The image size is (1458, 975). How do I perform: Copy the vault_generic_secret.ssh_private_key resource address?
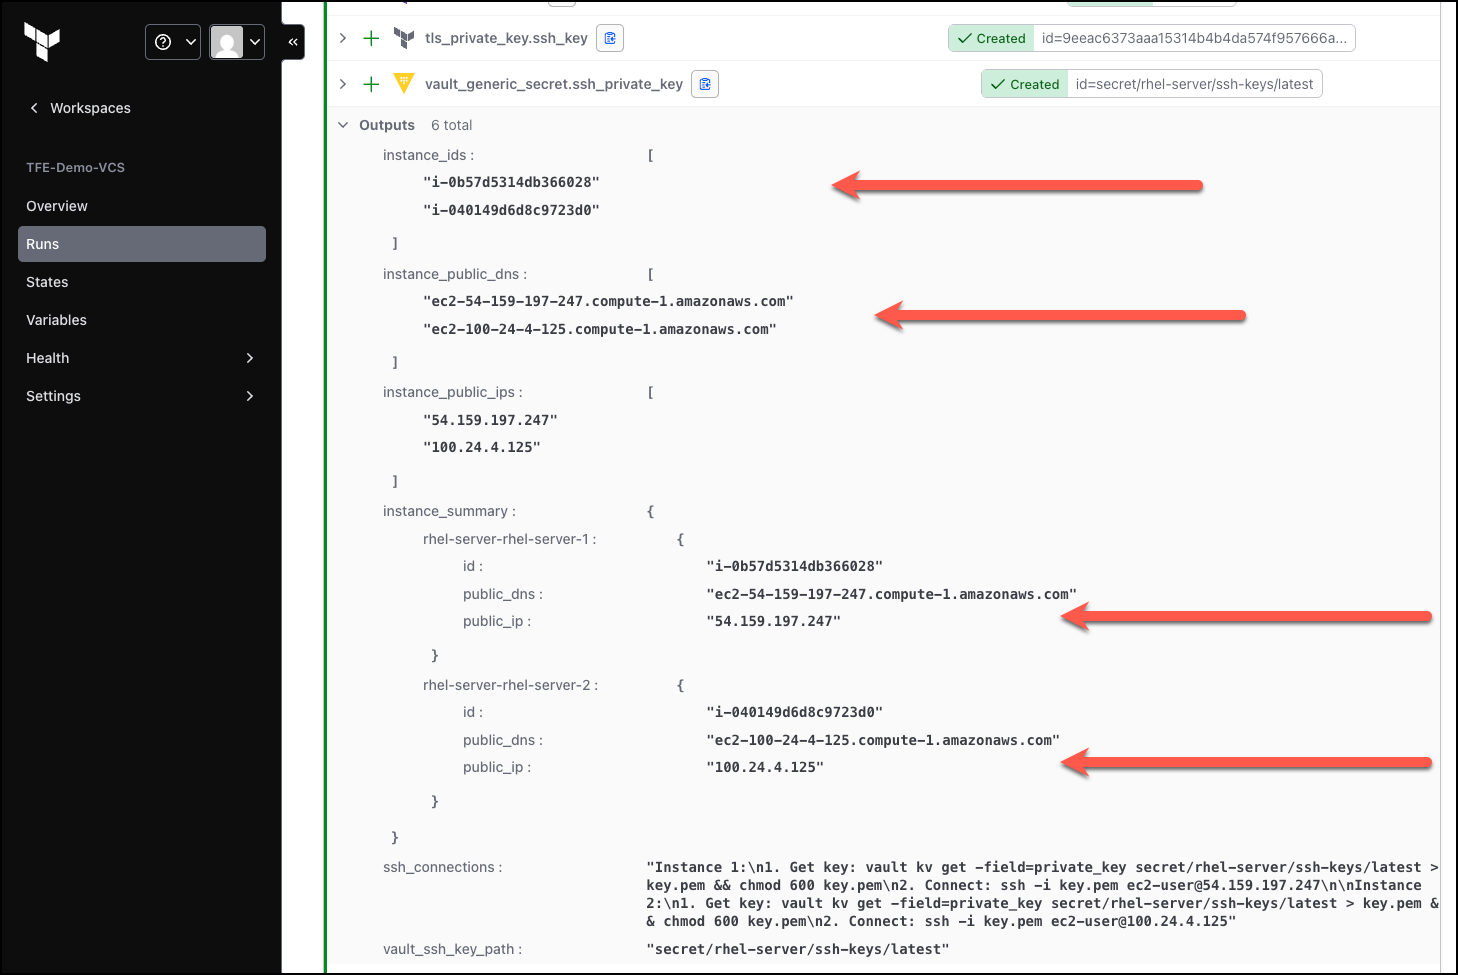[x=705, y=84]
